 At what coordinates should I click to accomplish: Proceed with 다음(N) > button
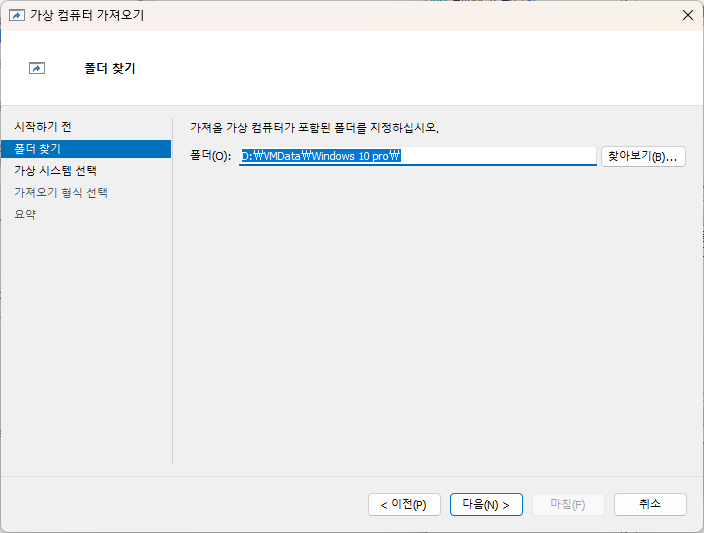point(486,504)
